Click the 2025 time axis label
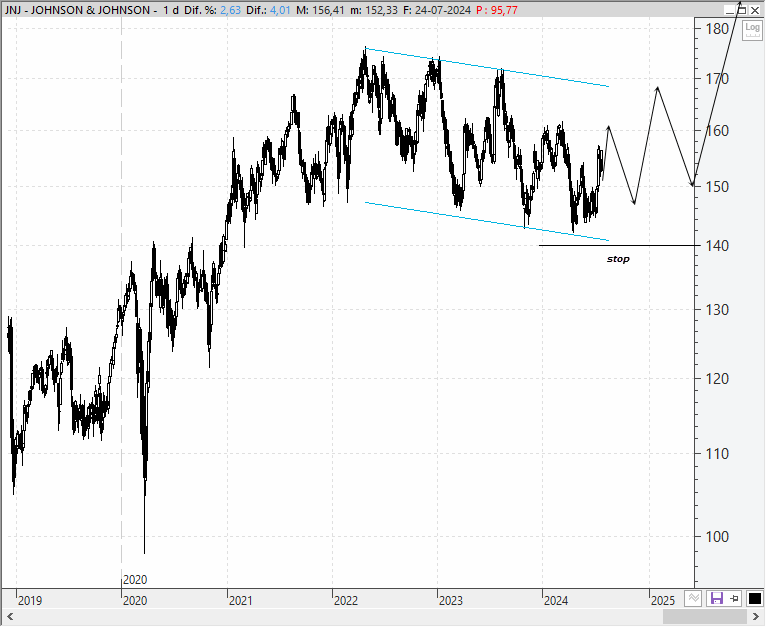Image resolution: width=766 pixels, height=627 pixels. coord(663,600)
